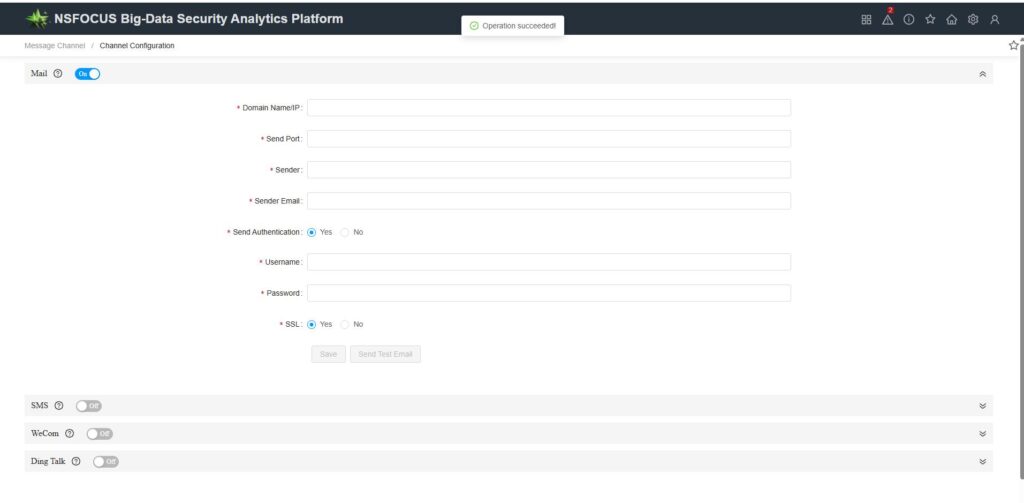
Task: Enable the SMS channel toggle
Action: pyautogui.click(x=89, y=406)
